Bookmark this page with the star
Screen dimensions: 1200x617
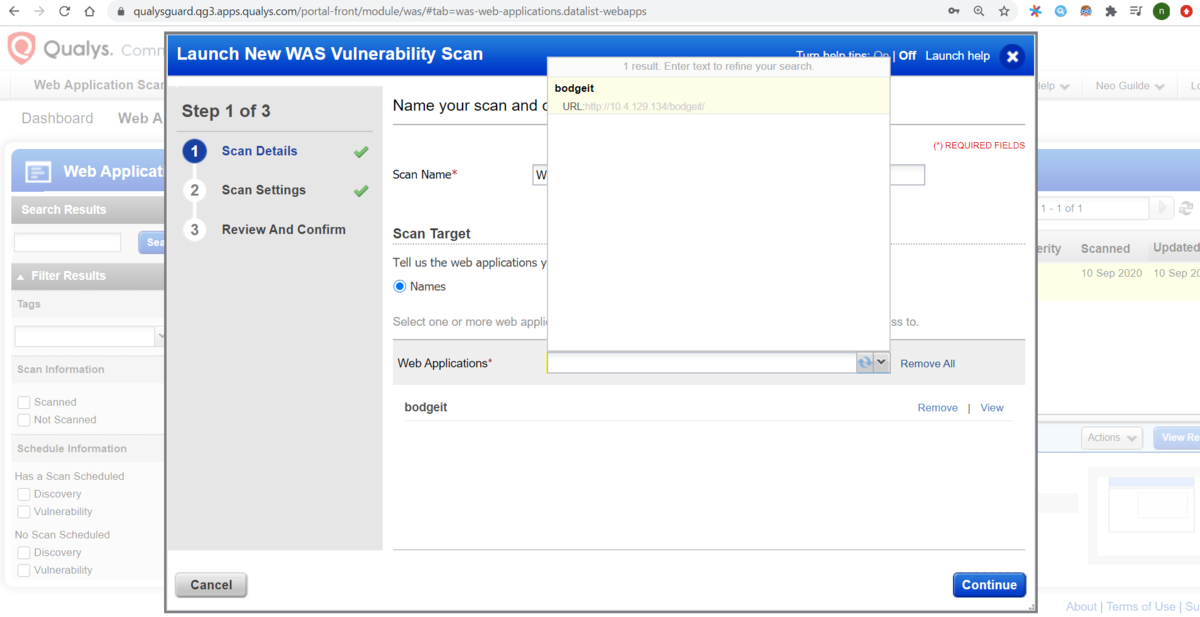(x=1004, y=12)
